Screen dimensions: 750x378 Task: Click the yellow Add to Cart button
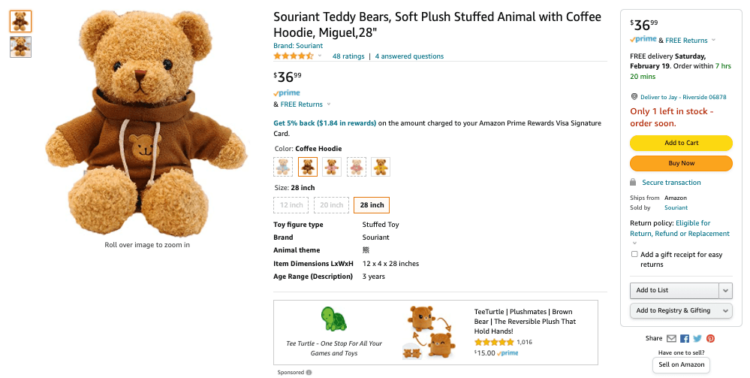pyautogui.click(x=681, y=143)
